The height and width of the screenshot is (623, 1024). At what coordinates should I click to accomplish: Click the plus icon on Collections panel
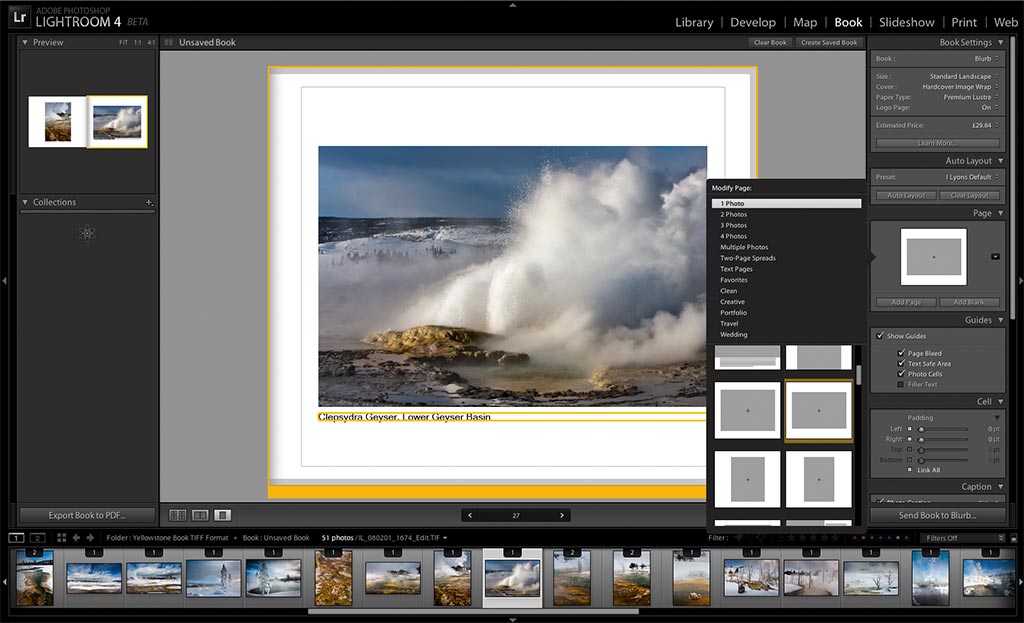click(x=148, y=202)
